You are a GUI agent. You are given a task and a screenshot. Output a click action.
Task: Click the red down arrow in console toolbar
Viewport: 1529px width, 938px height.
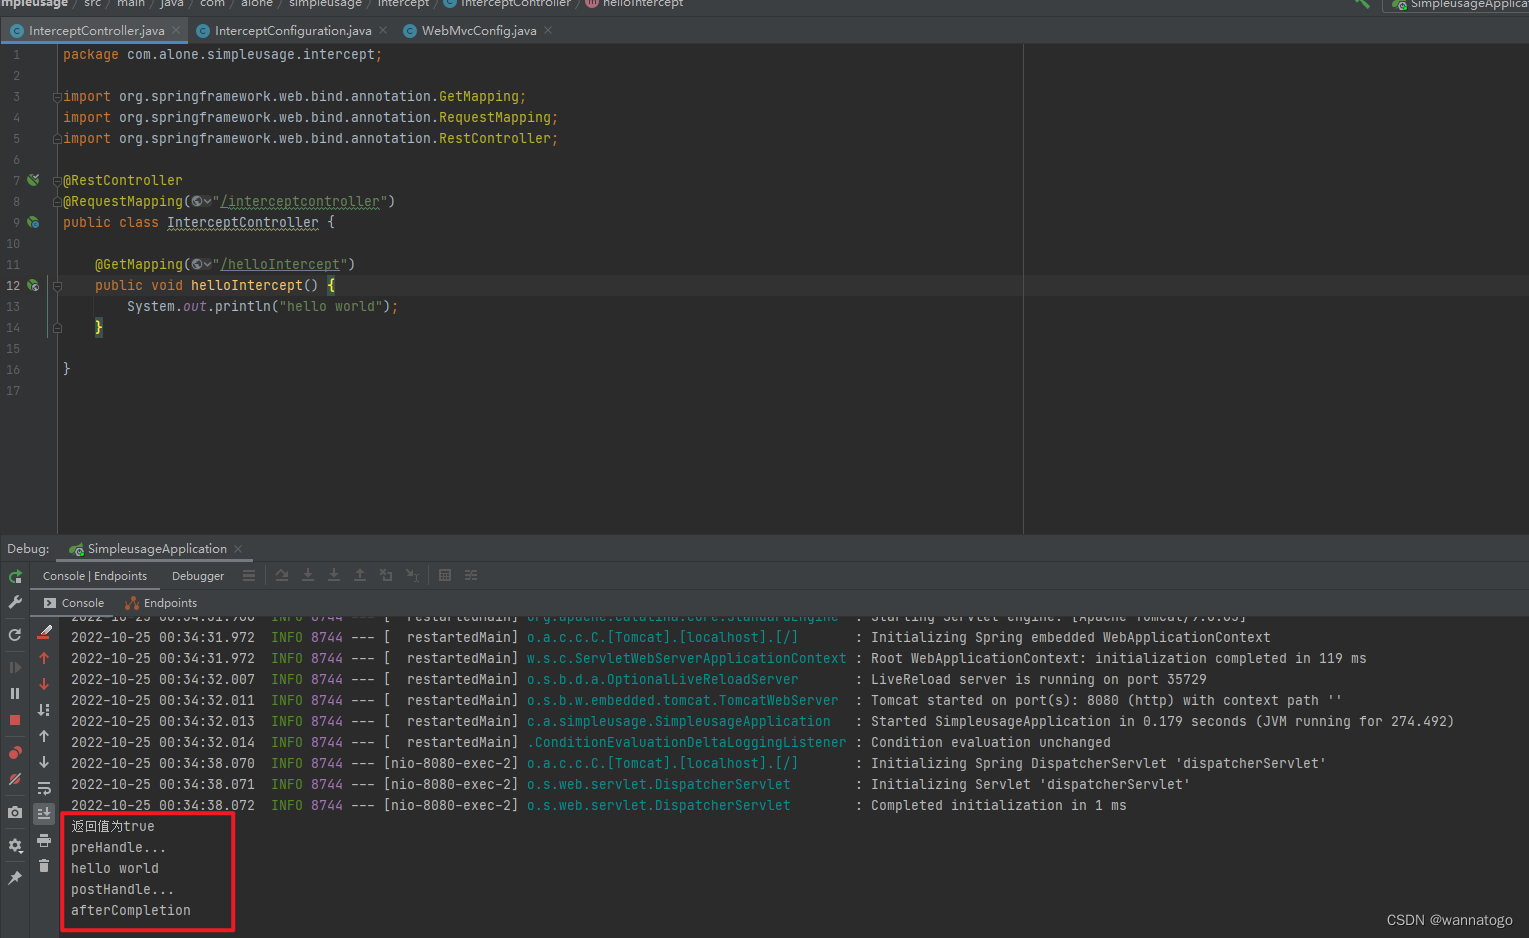tap(44, 684)
